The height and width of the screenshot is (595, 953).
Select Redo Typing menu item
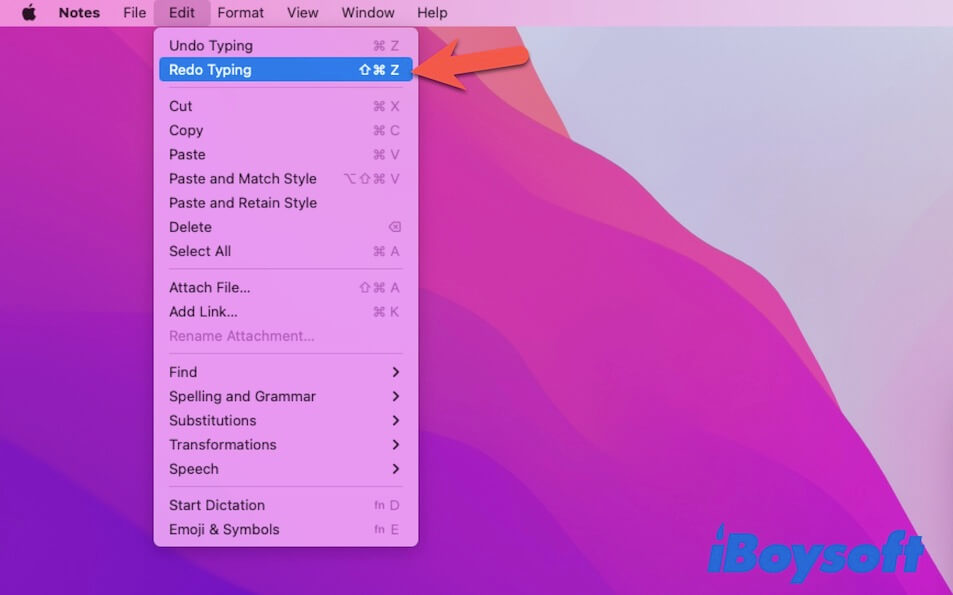click(x=211, y=70)
